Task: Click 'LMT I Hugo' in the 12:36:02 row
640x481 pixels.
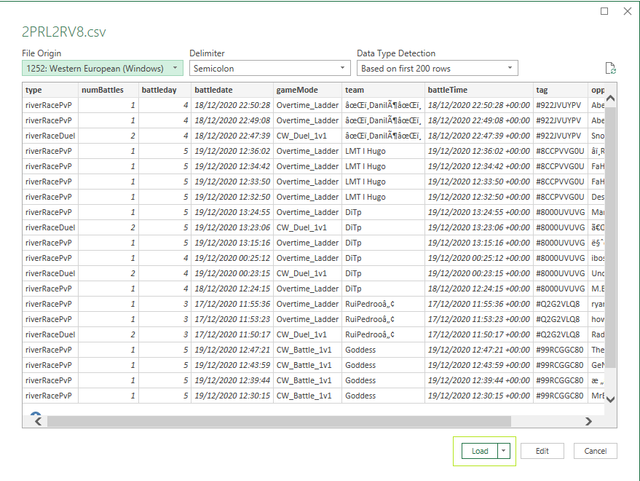Action: pos(383,151)
